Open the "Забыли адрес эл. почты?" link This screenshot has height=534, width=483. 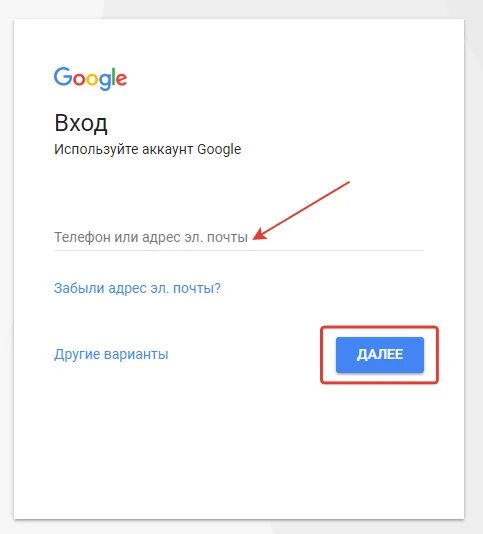(137, 288)
